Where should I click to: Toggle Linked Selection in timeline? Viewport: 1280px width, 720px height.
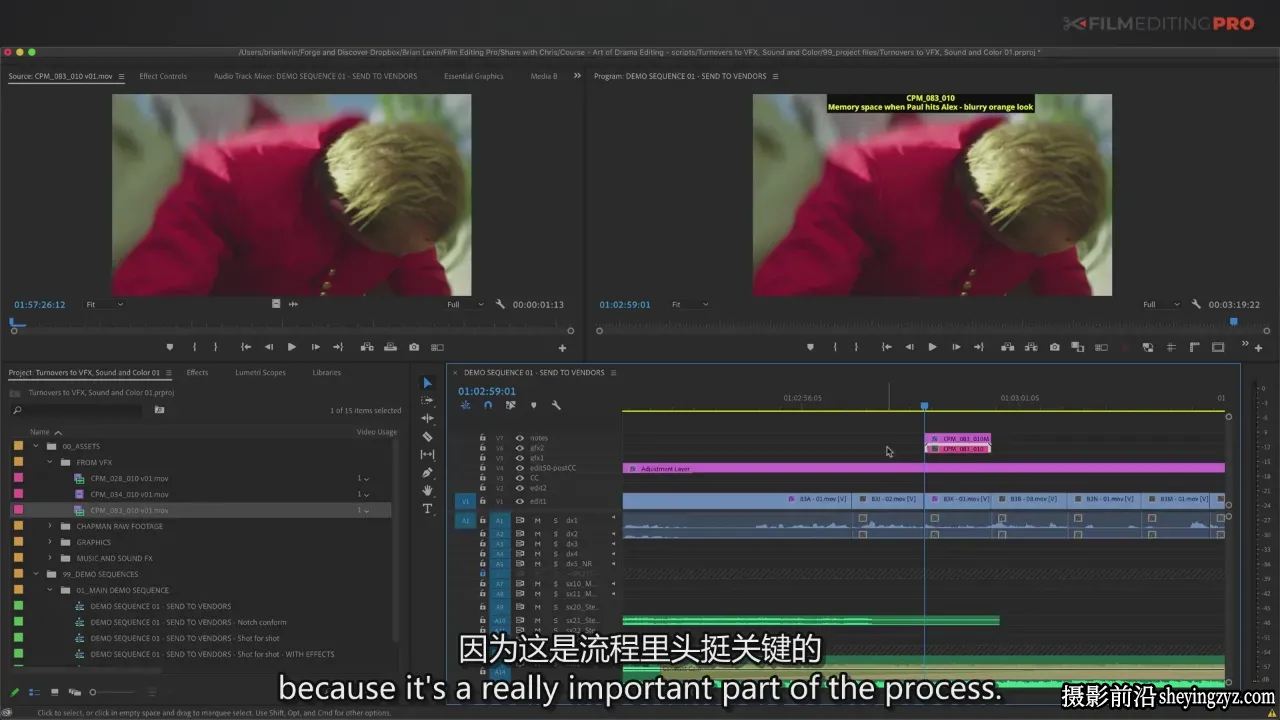coord(510,405)
